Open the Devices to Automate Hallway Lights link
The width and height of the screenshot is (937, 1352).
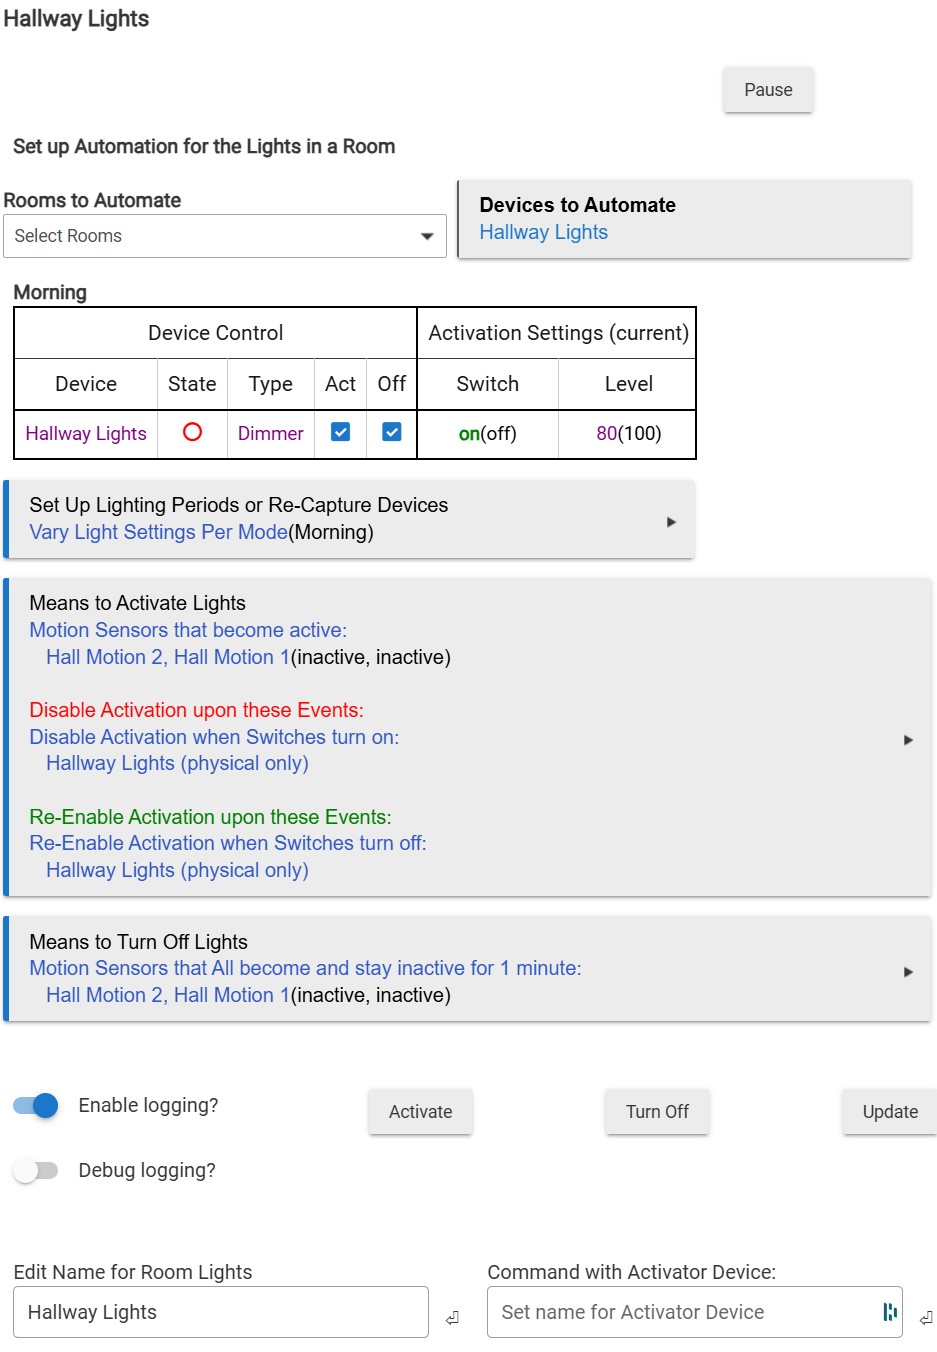544,232
